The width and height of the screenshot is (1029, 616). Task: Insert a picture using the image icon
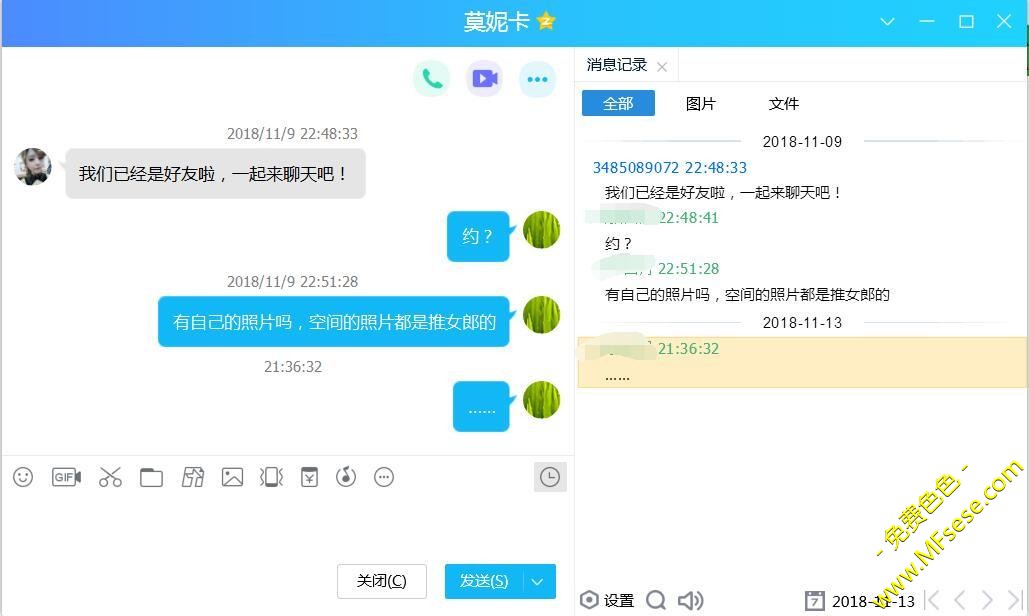[x=232, y=478]
